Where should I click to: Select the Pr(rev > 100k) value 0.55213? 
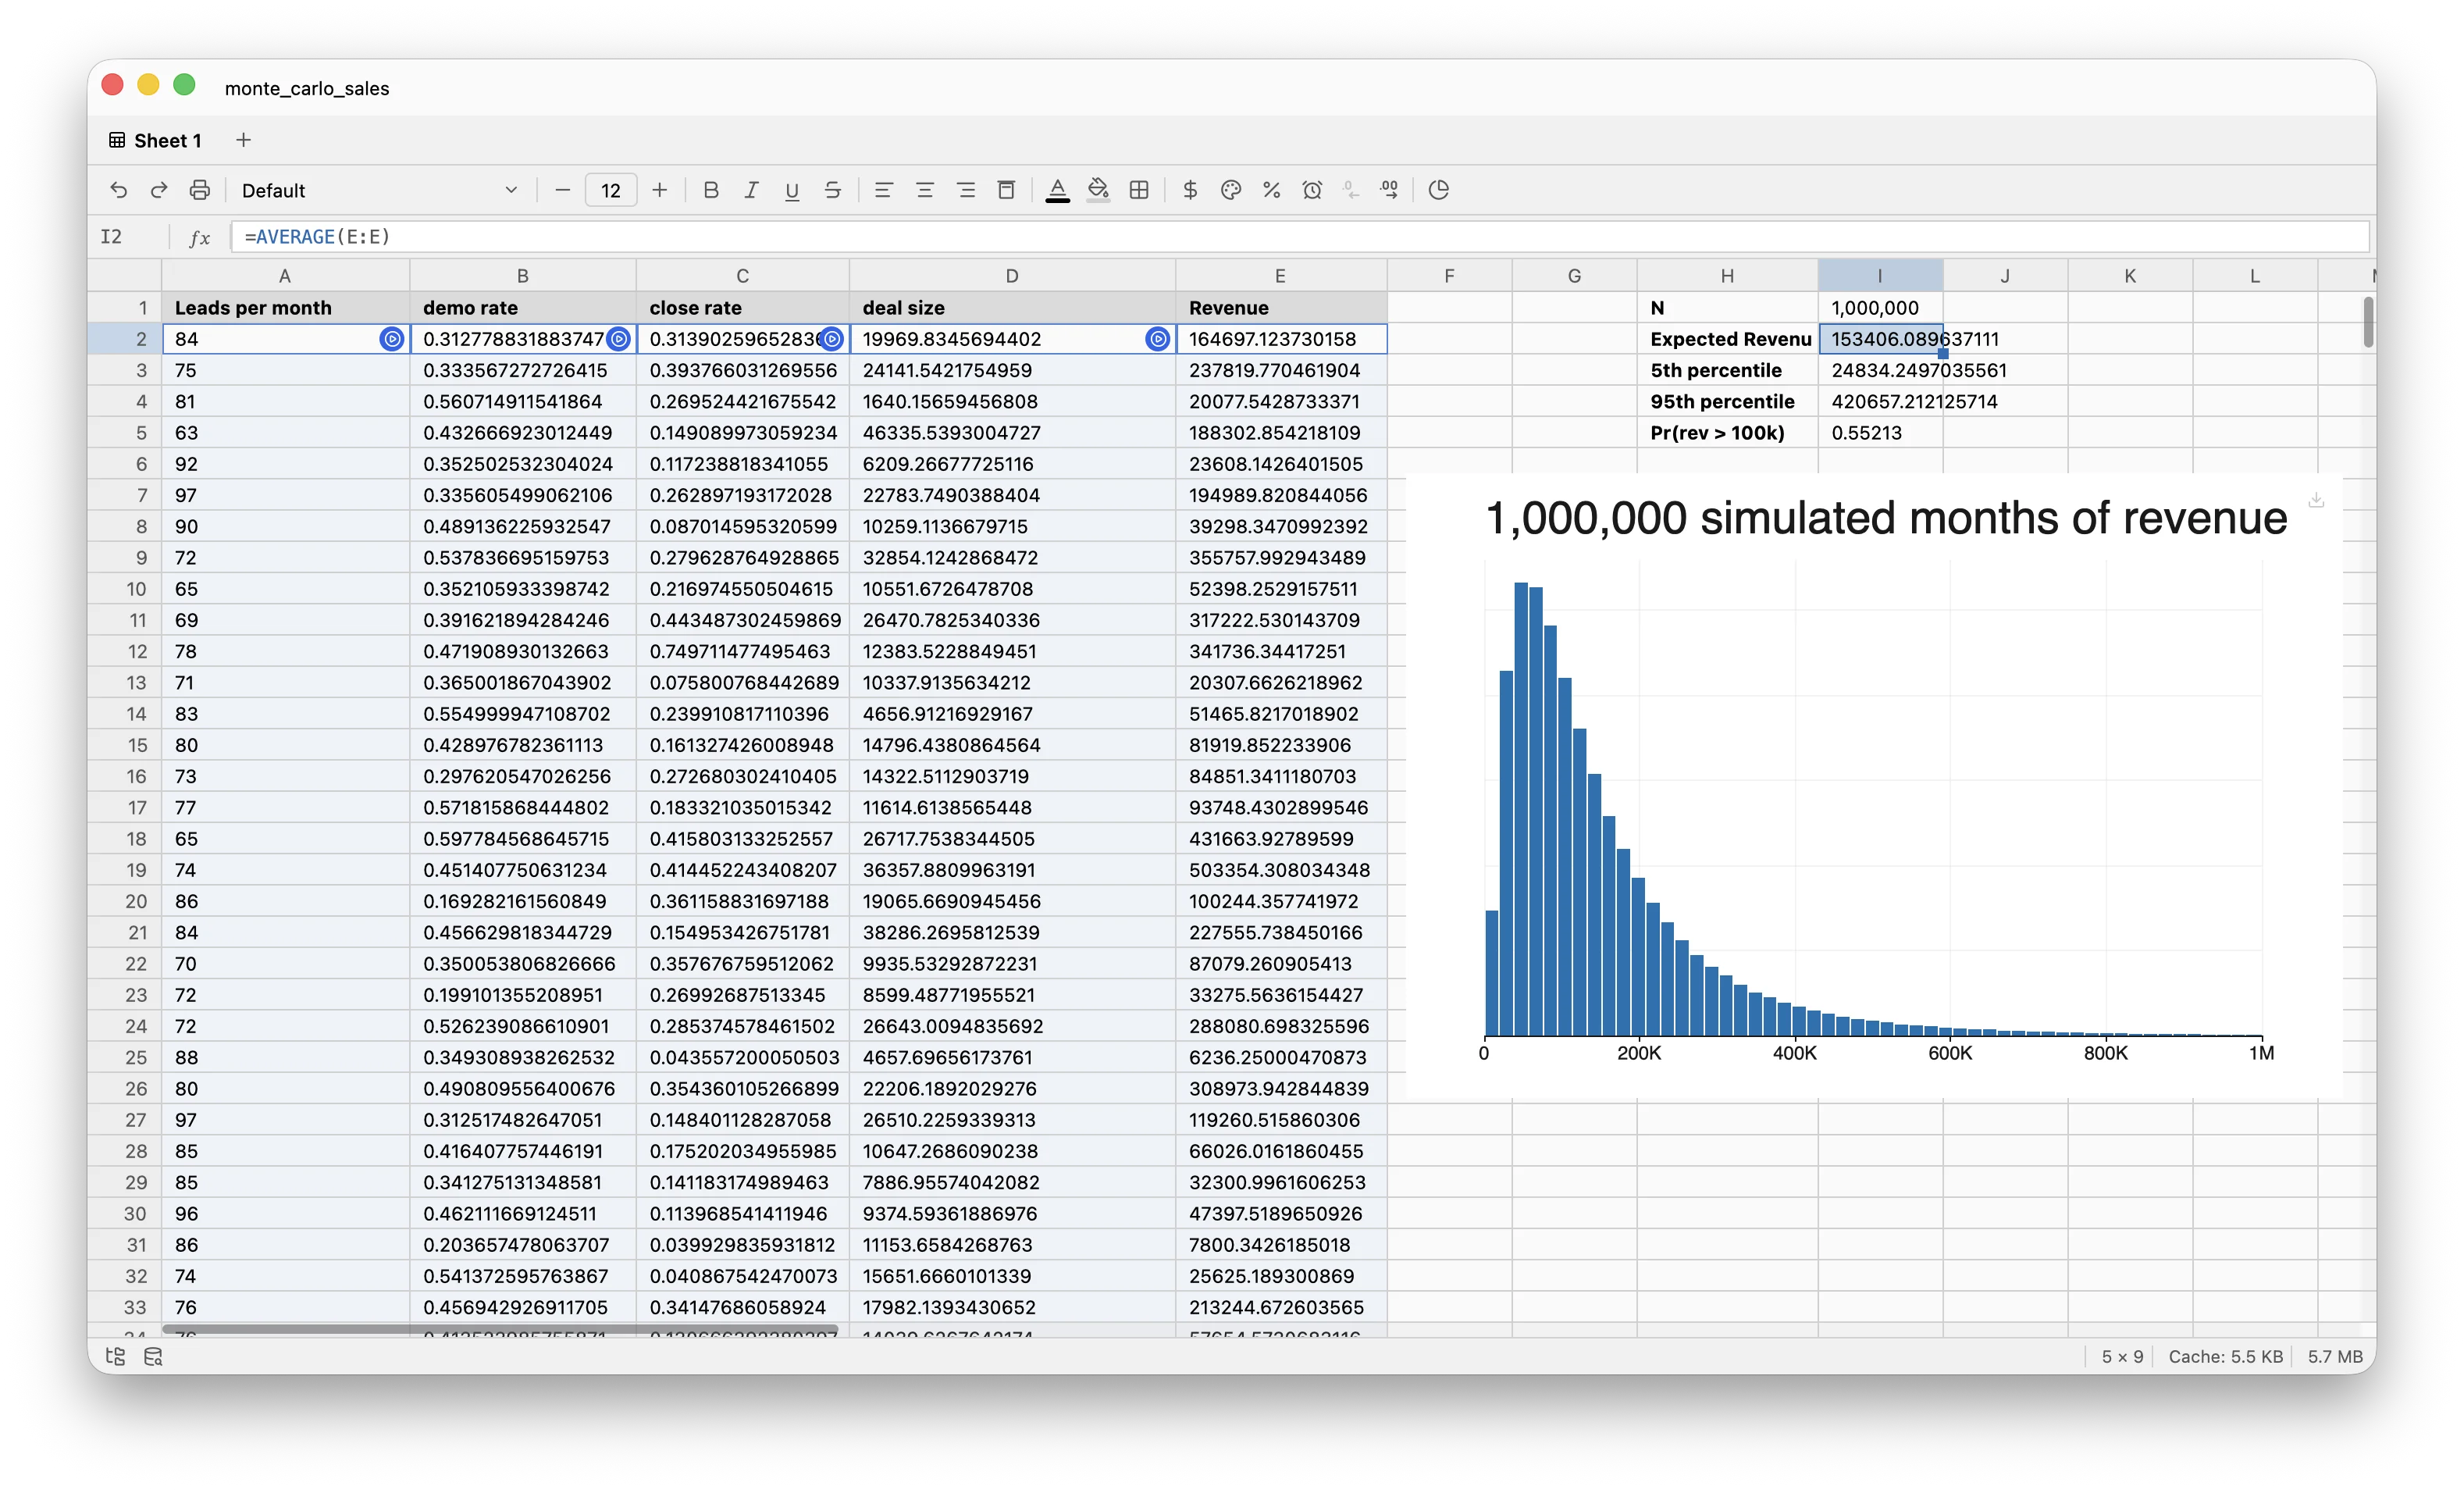[1880, 433]
